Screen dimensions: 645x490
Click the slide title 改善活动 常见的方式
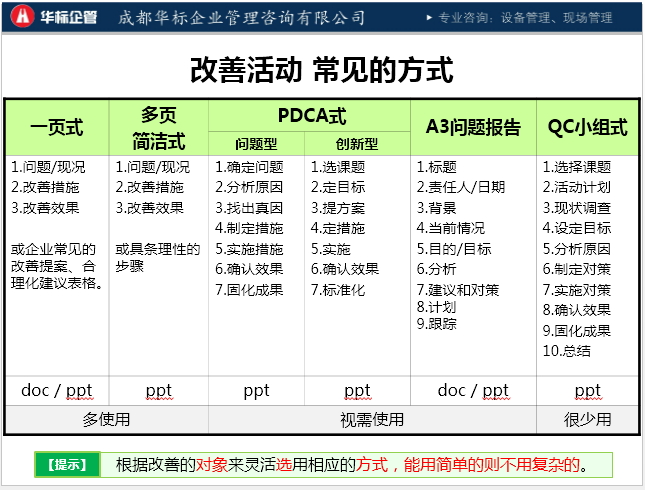click(x=322, y=70)
